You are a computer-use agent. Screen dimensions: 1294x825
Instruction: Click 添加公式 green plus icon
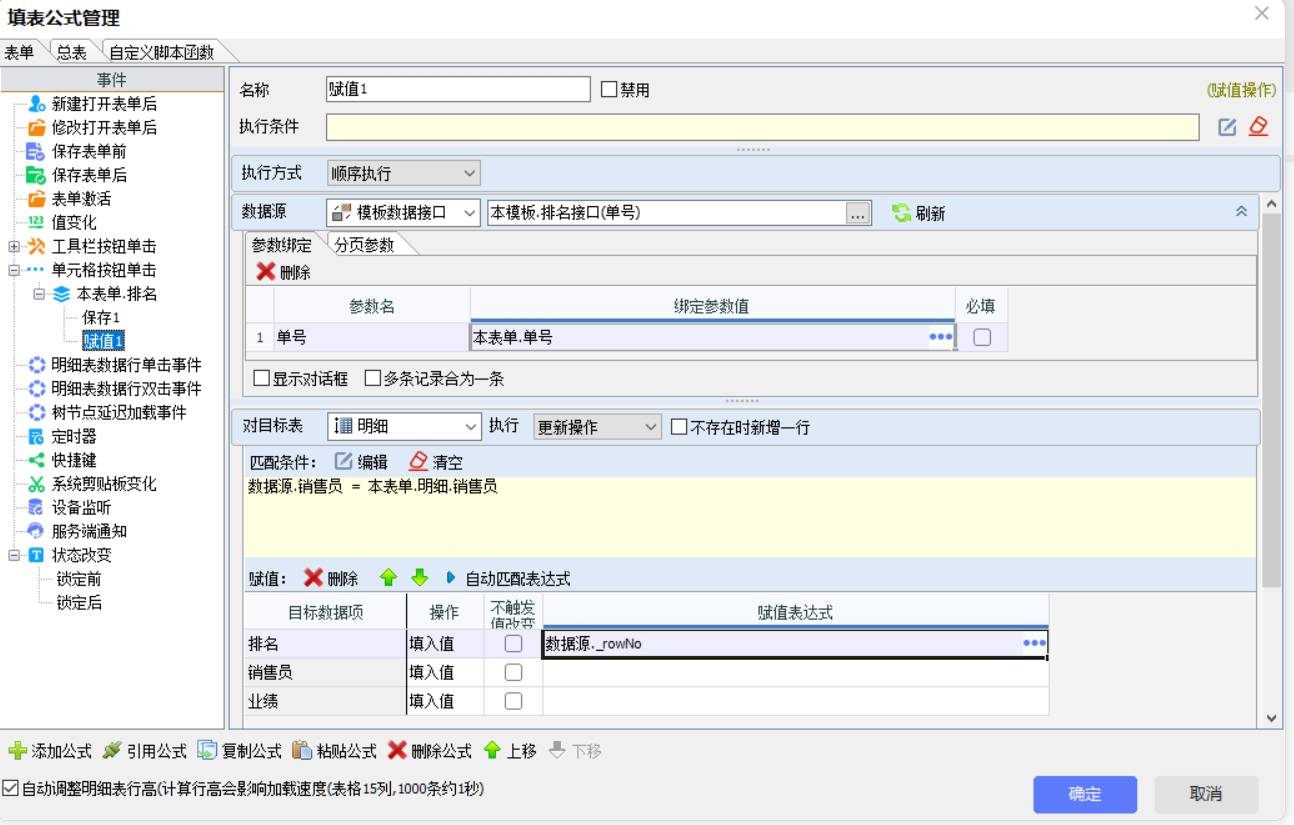click(17, 751)
